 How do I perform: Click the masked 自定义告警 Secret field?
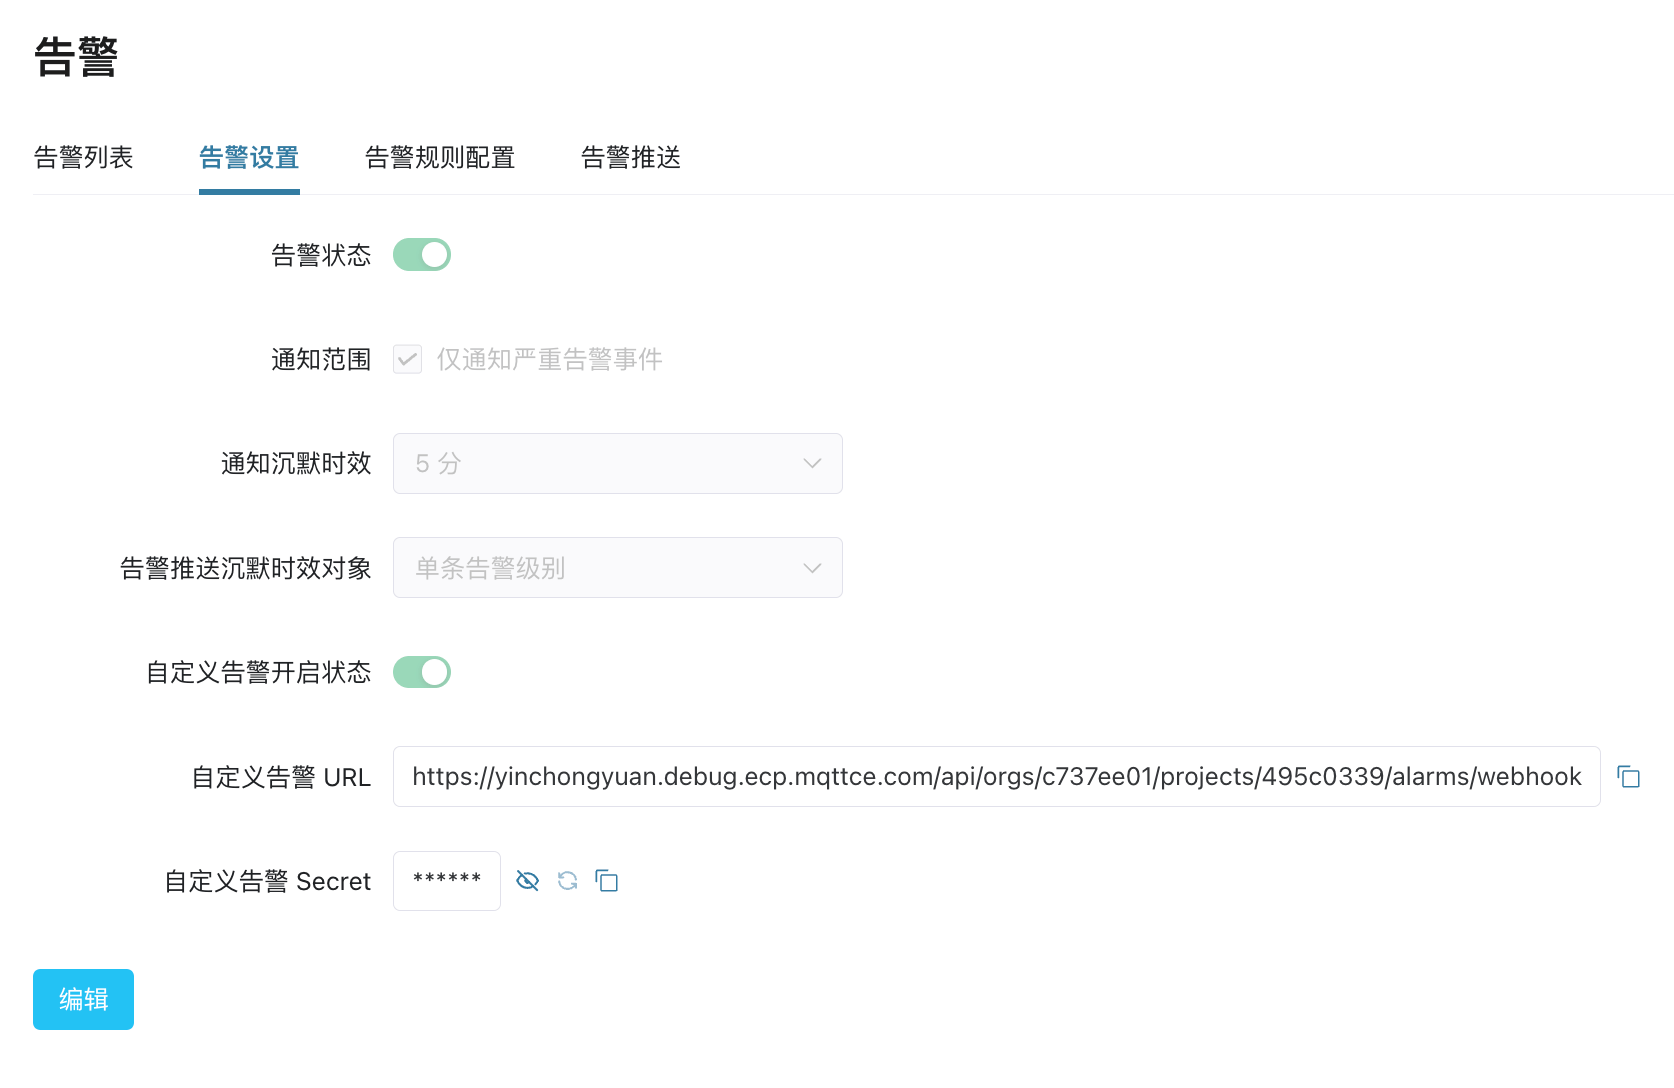pyautogui.click(x=447, y=881)
